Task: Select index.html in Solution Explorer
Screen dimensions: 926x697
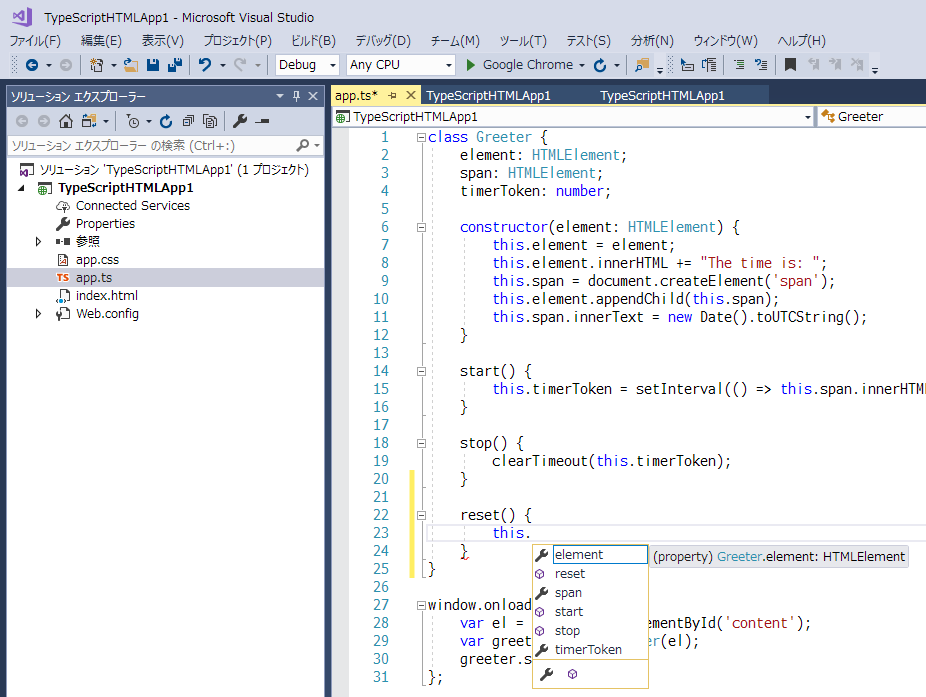Action: click(107, 296)
